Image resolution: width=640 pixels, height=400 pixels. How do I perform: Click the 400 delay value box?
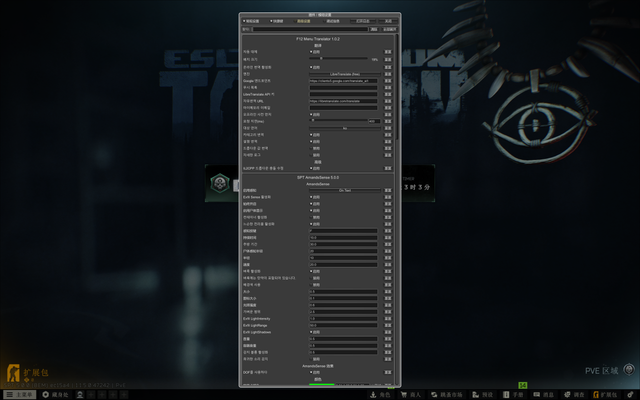click(375, 121)
